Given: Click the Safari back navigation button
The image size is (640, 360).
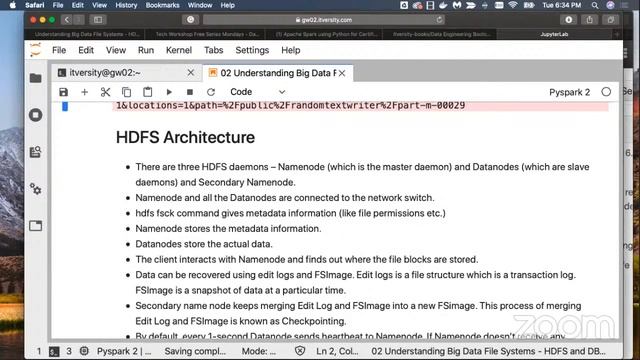Looking at the screenshot, I should (x=67, y=20).
